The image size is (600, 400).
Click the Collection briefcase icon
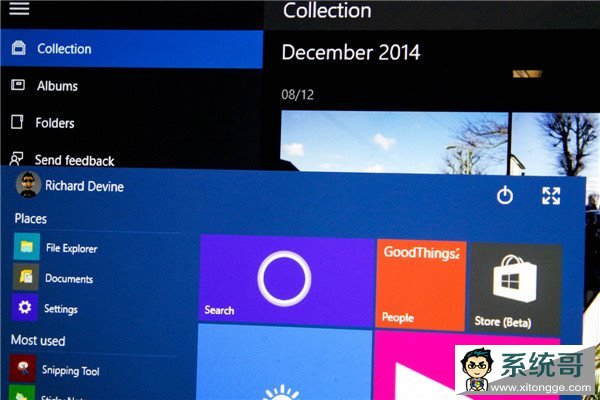point(18,48)
